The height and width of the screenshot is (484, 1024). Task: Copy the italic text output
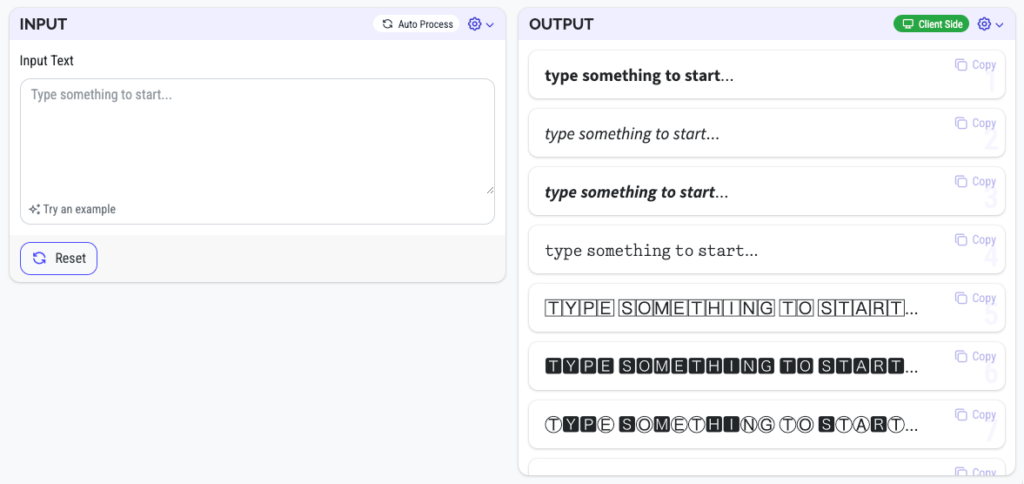click(975, 123)
